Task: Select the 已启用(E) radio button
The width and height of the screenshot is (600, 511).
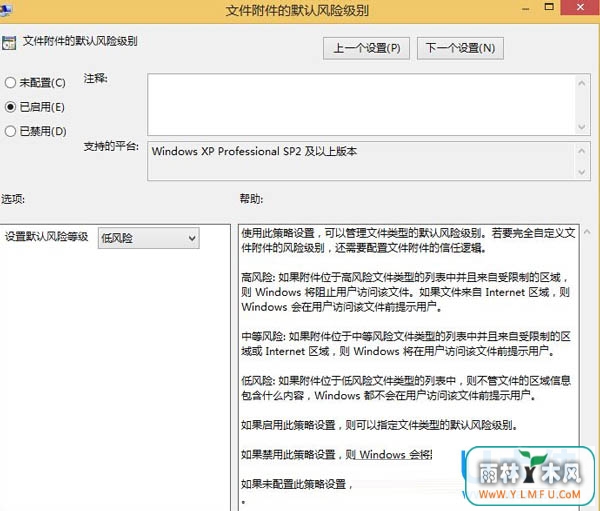Action: click(x=10, y=107)
